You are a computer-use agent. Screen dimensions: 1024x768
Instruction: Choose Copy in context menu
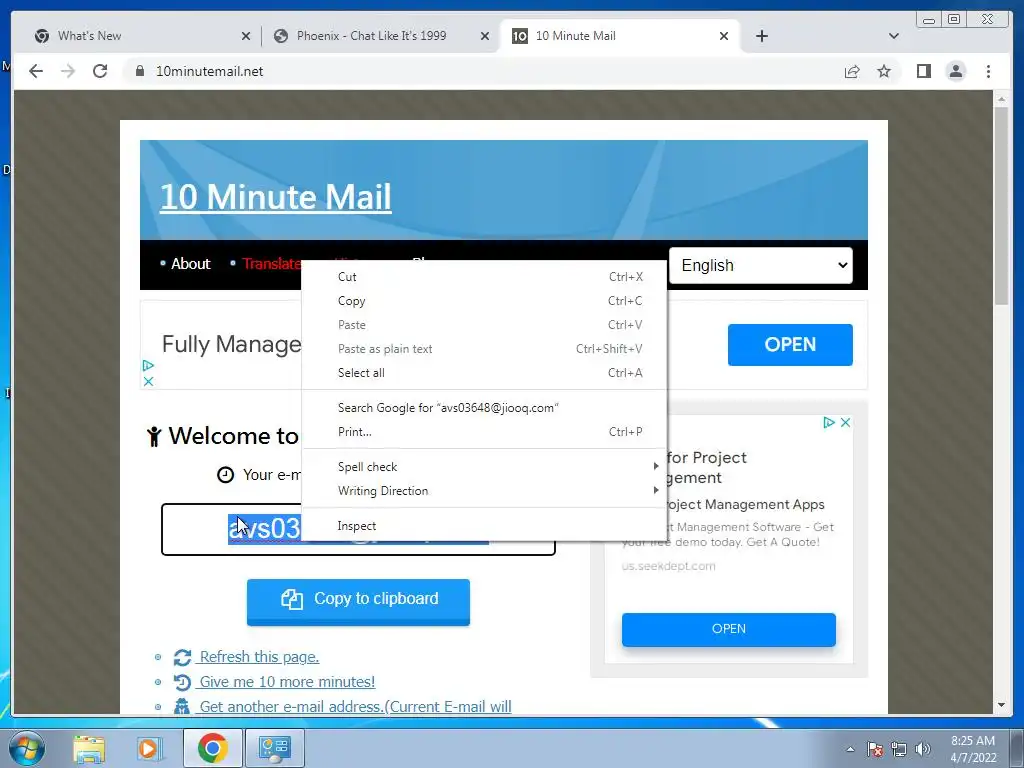(x=484, y=301)
